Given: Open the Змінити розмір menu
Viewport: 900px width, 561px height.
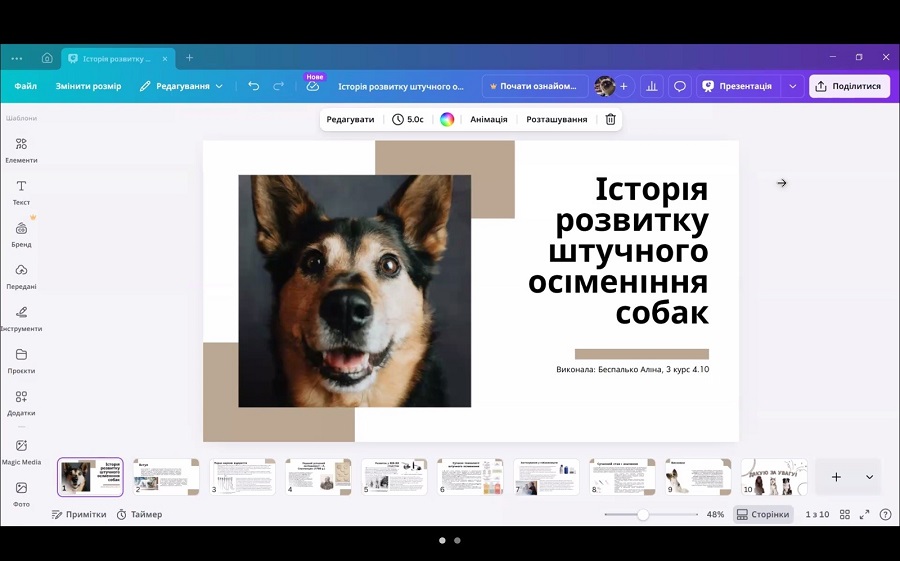Looking at the screenshot, I should click(88, 86).
